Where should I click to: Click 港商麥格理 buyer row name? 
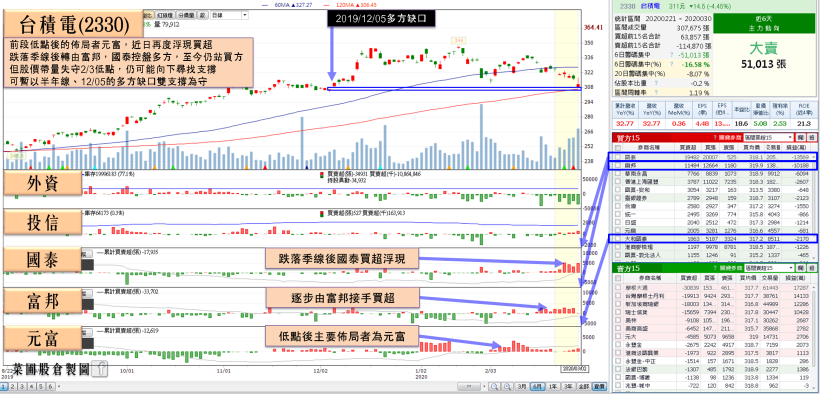pyautogui.click(x=639, y=246)
